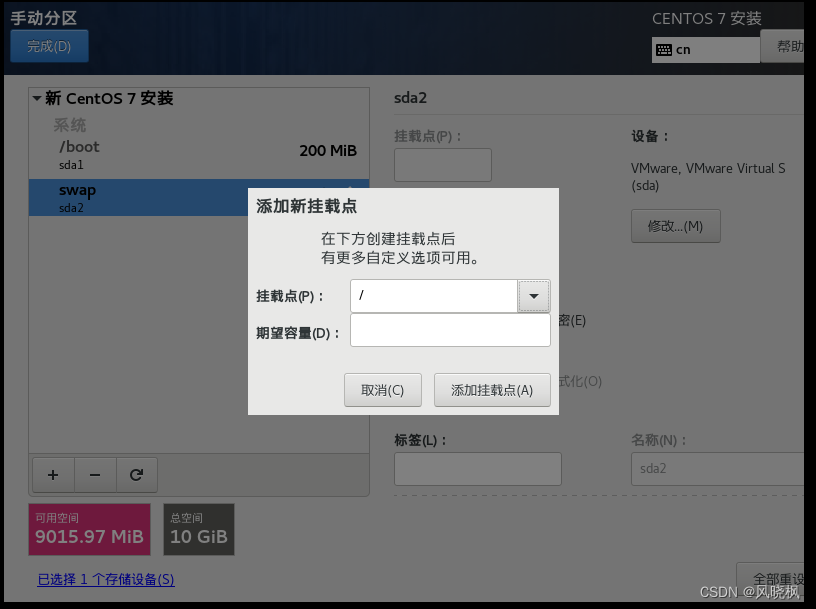Click 取消(C) to dismiss the dialog
The height and width of the screenshot is (609, 816).
click(383, 390)
